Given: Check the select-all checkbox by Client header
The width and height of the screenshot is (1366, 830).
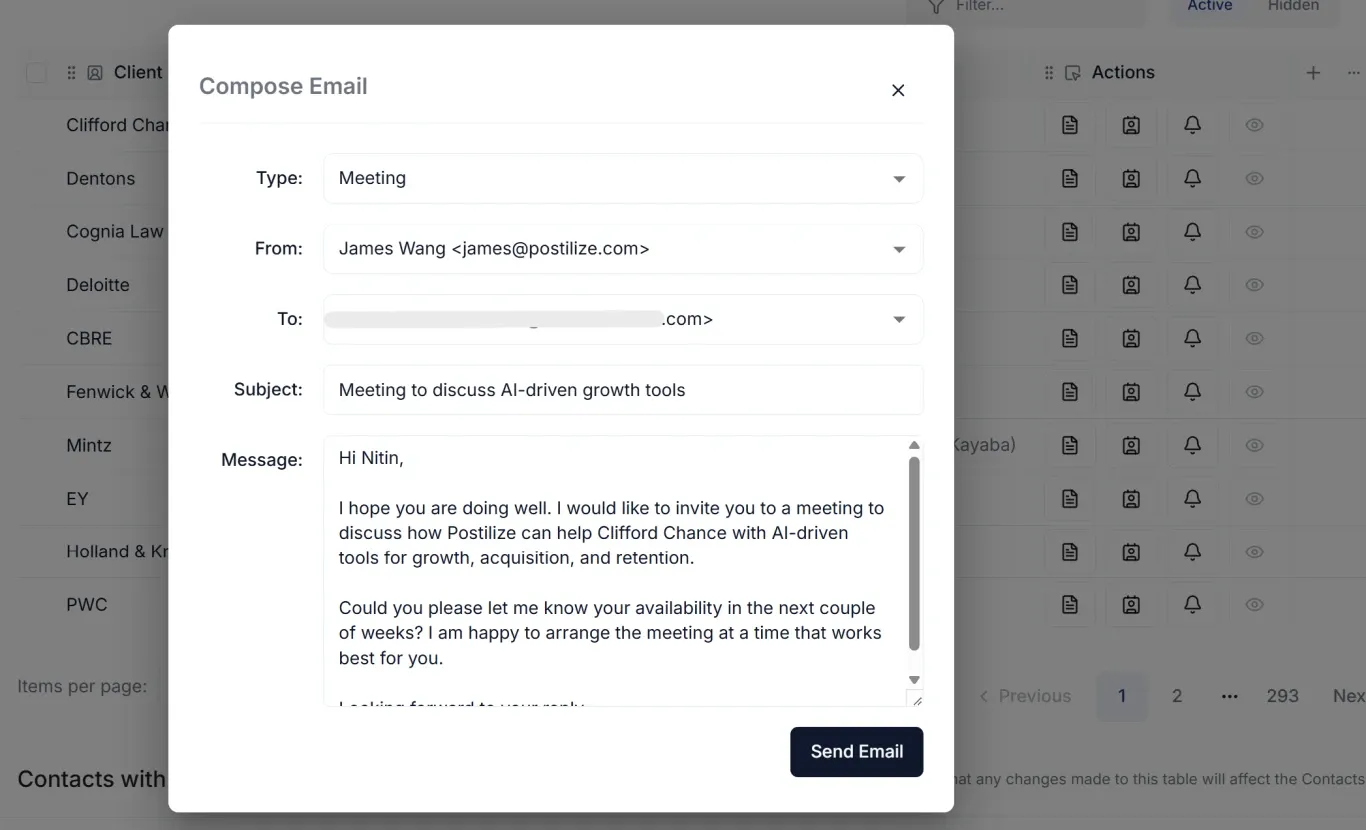Looking at the screenshot, I should [x=36, y=73].
